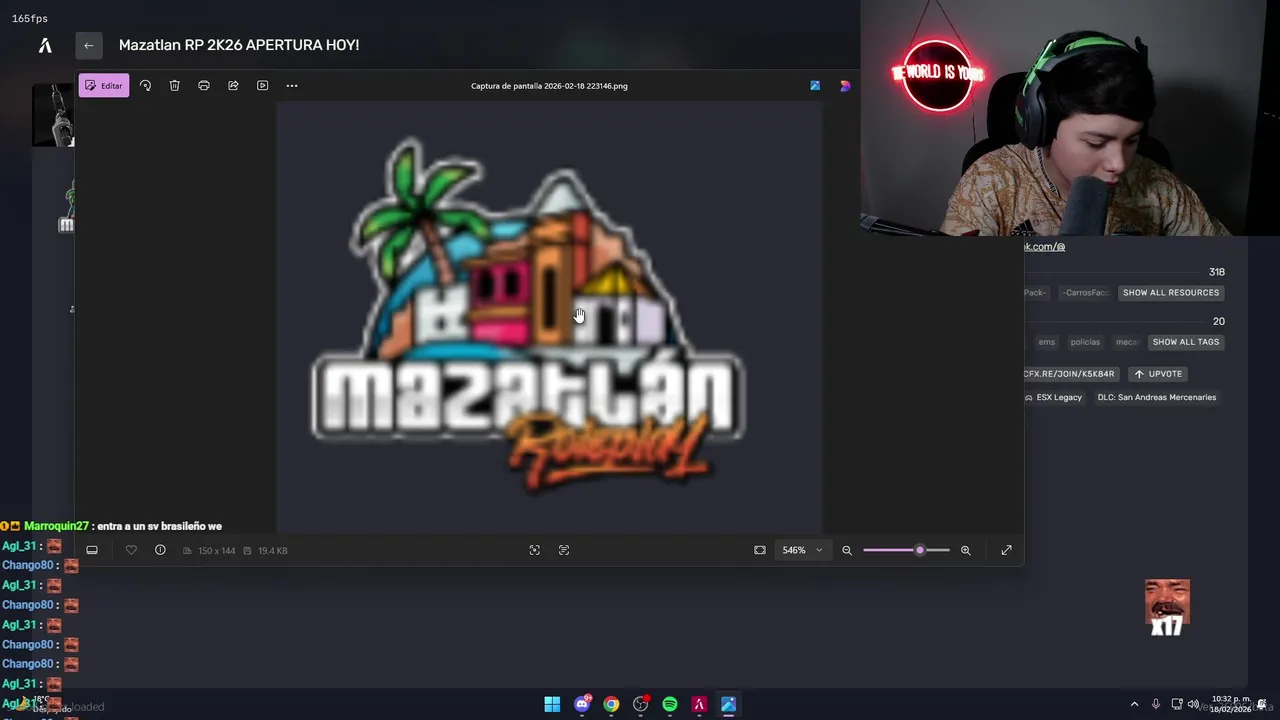
Task: Select the policias tag
Action: coord(1085,342)
